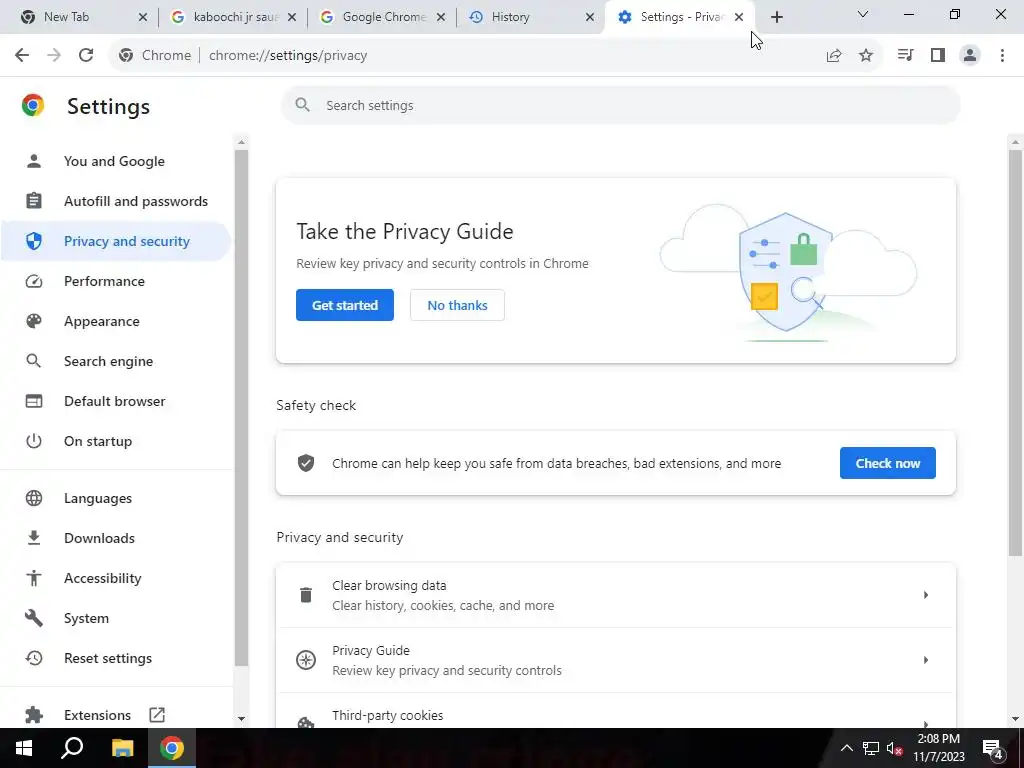
Task: Click the Privacy Guide compass icon
Action: pos(306,660)
